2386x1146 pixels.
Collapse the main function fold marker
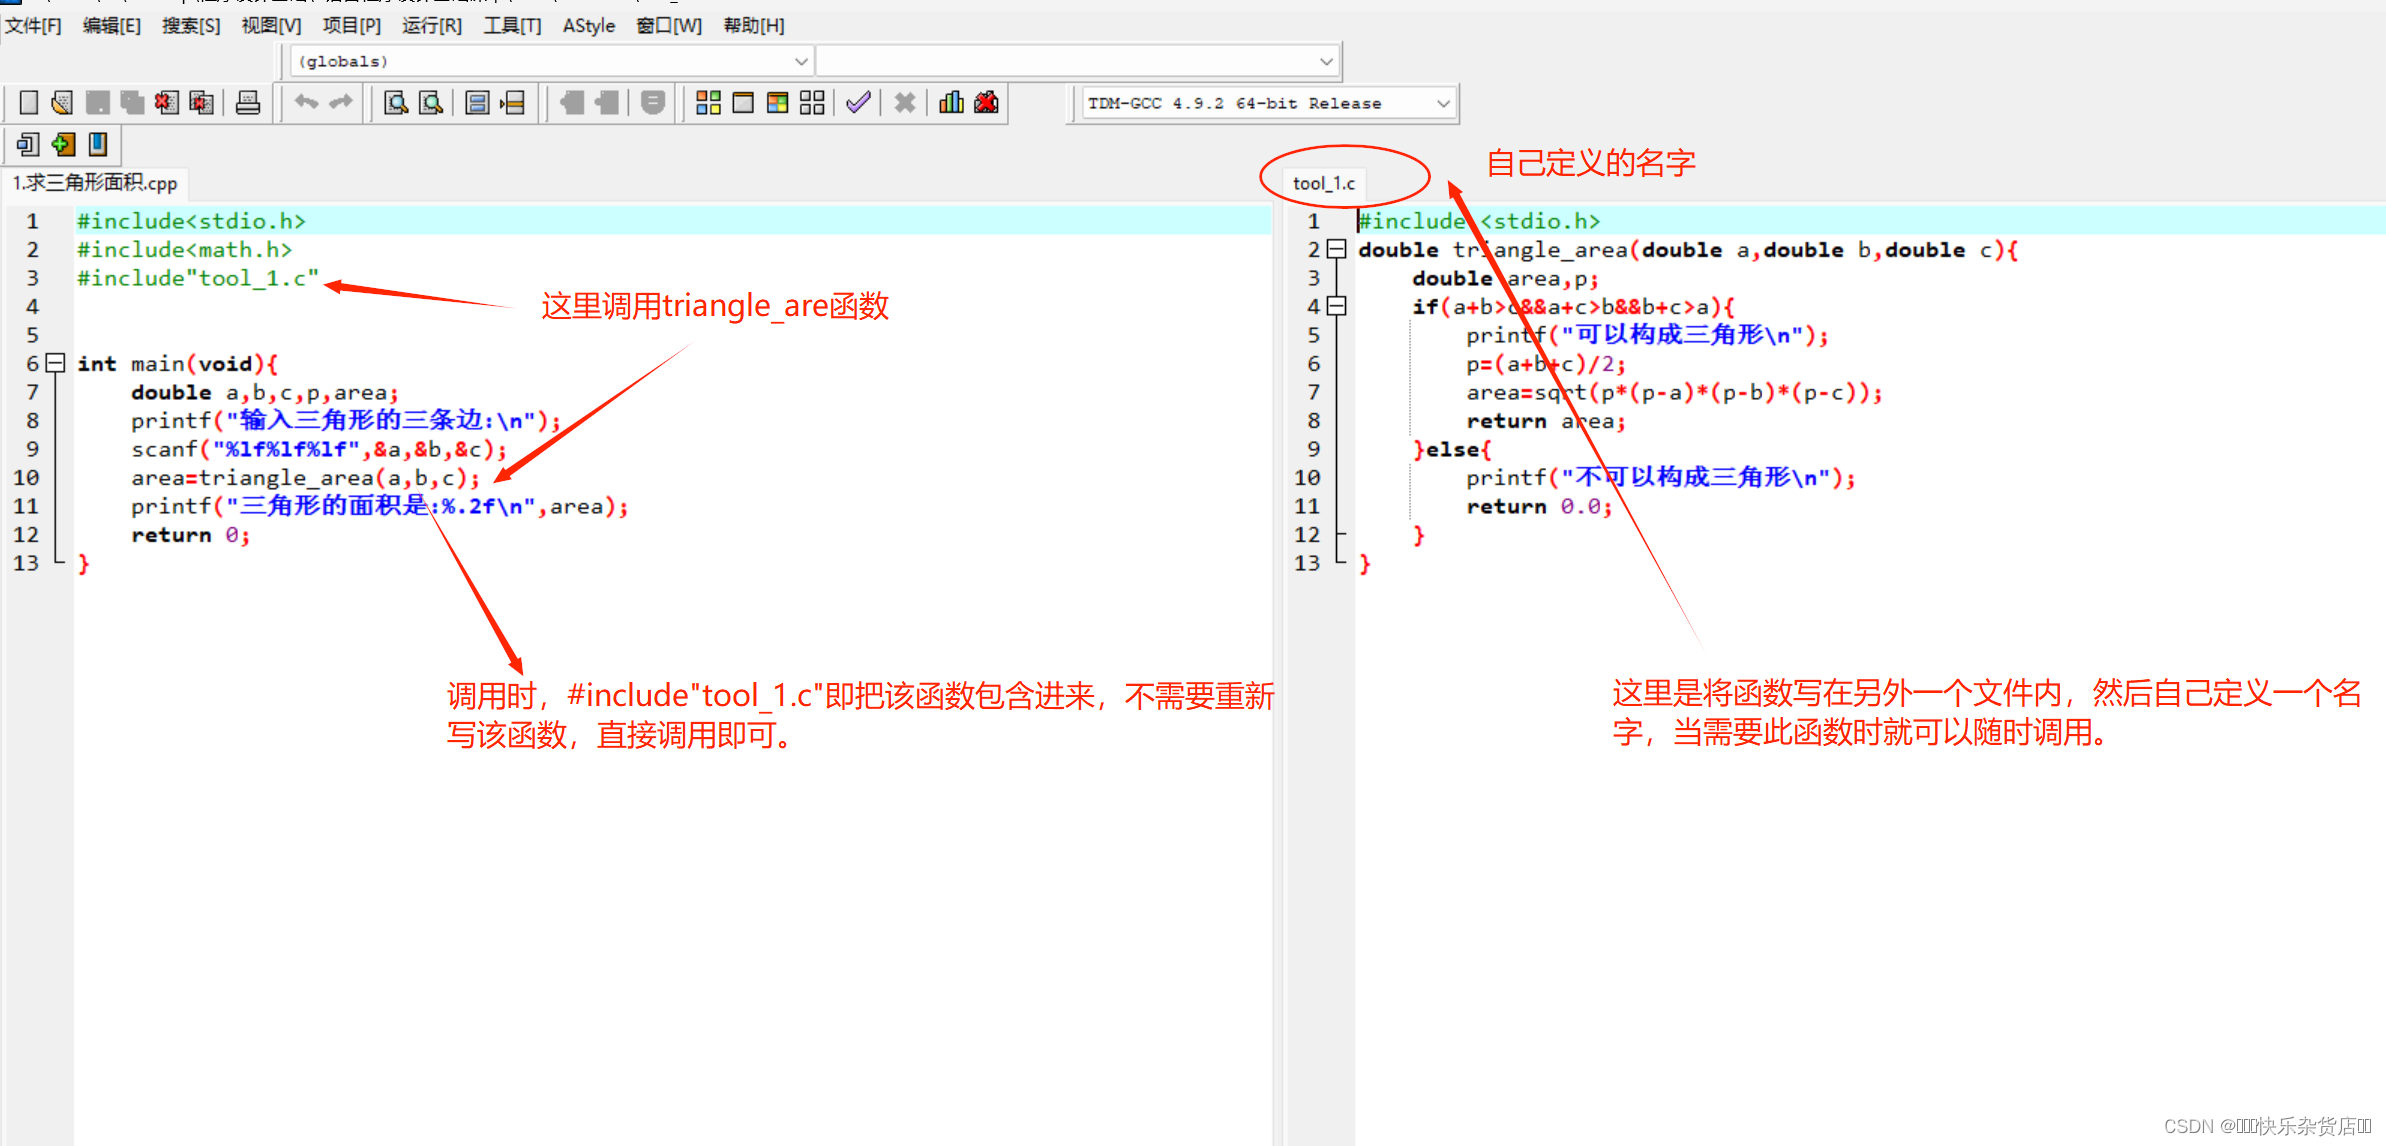pos(56,363)
